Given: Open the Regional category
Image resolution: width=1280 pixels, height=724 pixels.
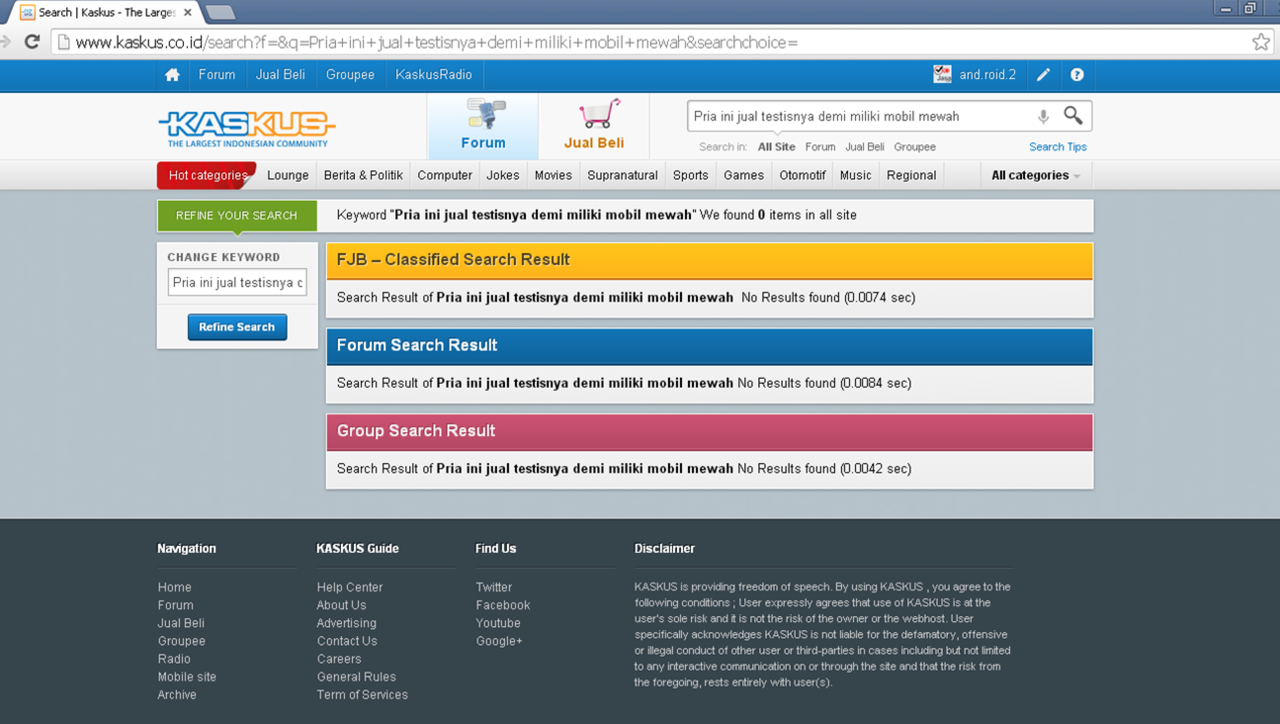Looking at the screenshot, I should click(x=912, y=175).
